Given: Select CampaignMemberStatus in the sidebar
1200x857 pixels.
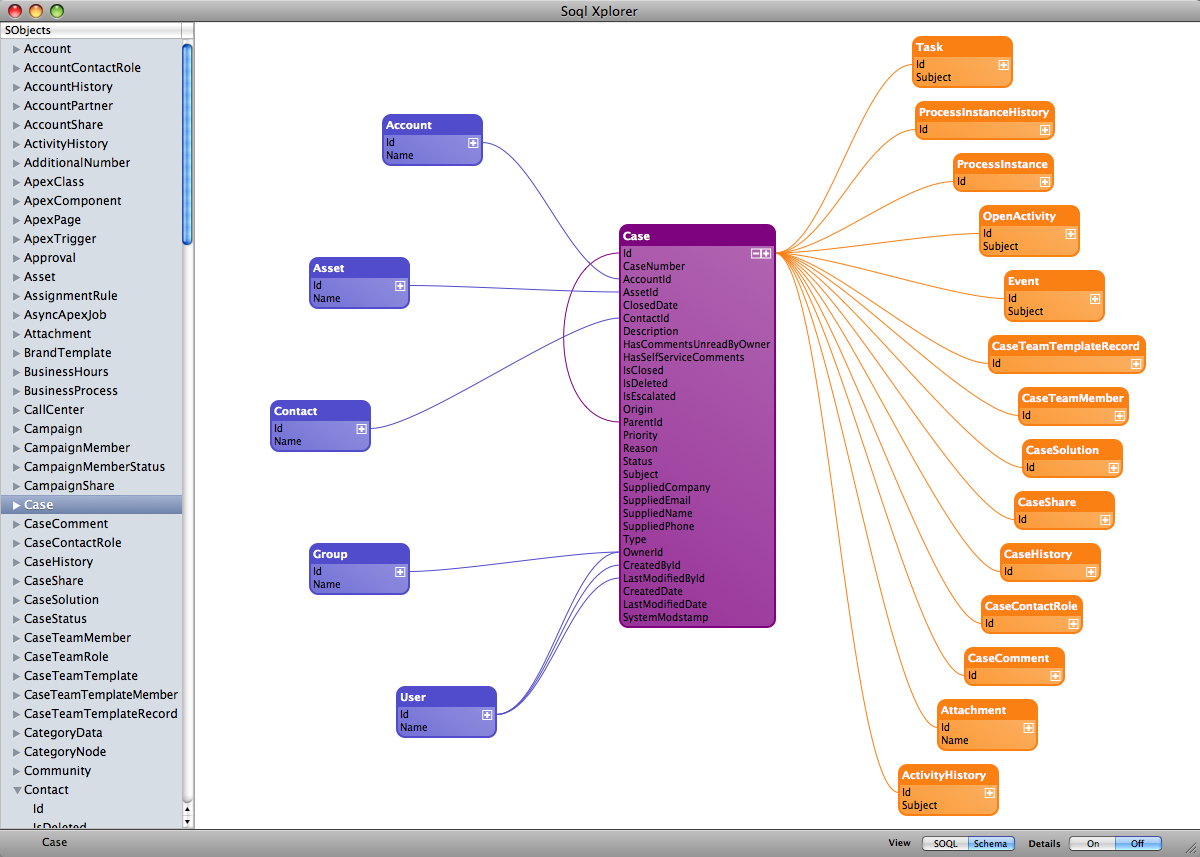Looking at the screenshot, I should [95, 467].
